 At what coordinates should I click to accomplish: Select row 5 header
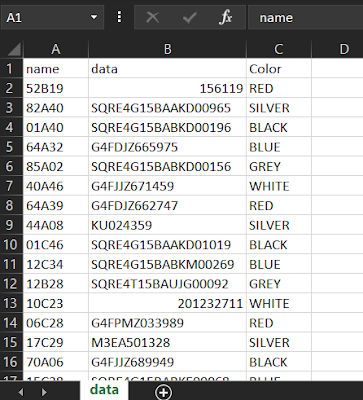pos(11,147)
